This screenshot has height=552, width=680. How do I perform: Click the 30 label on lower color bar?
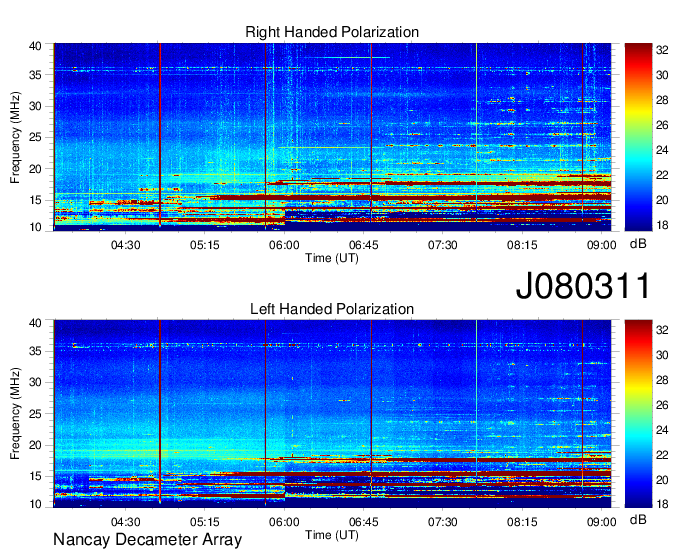(662, 355)
